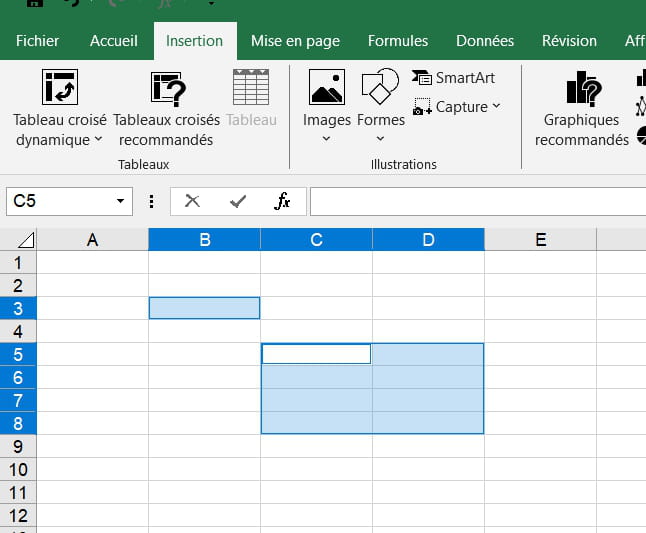The image size is (646, 533).
Task: Click the formula bar cancel X icon
Action: [x=193, y=201]
